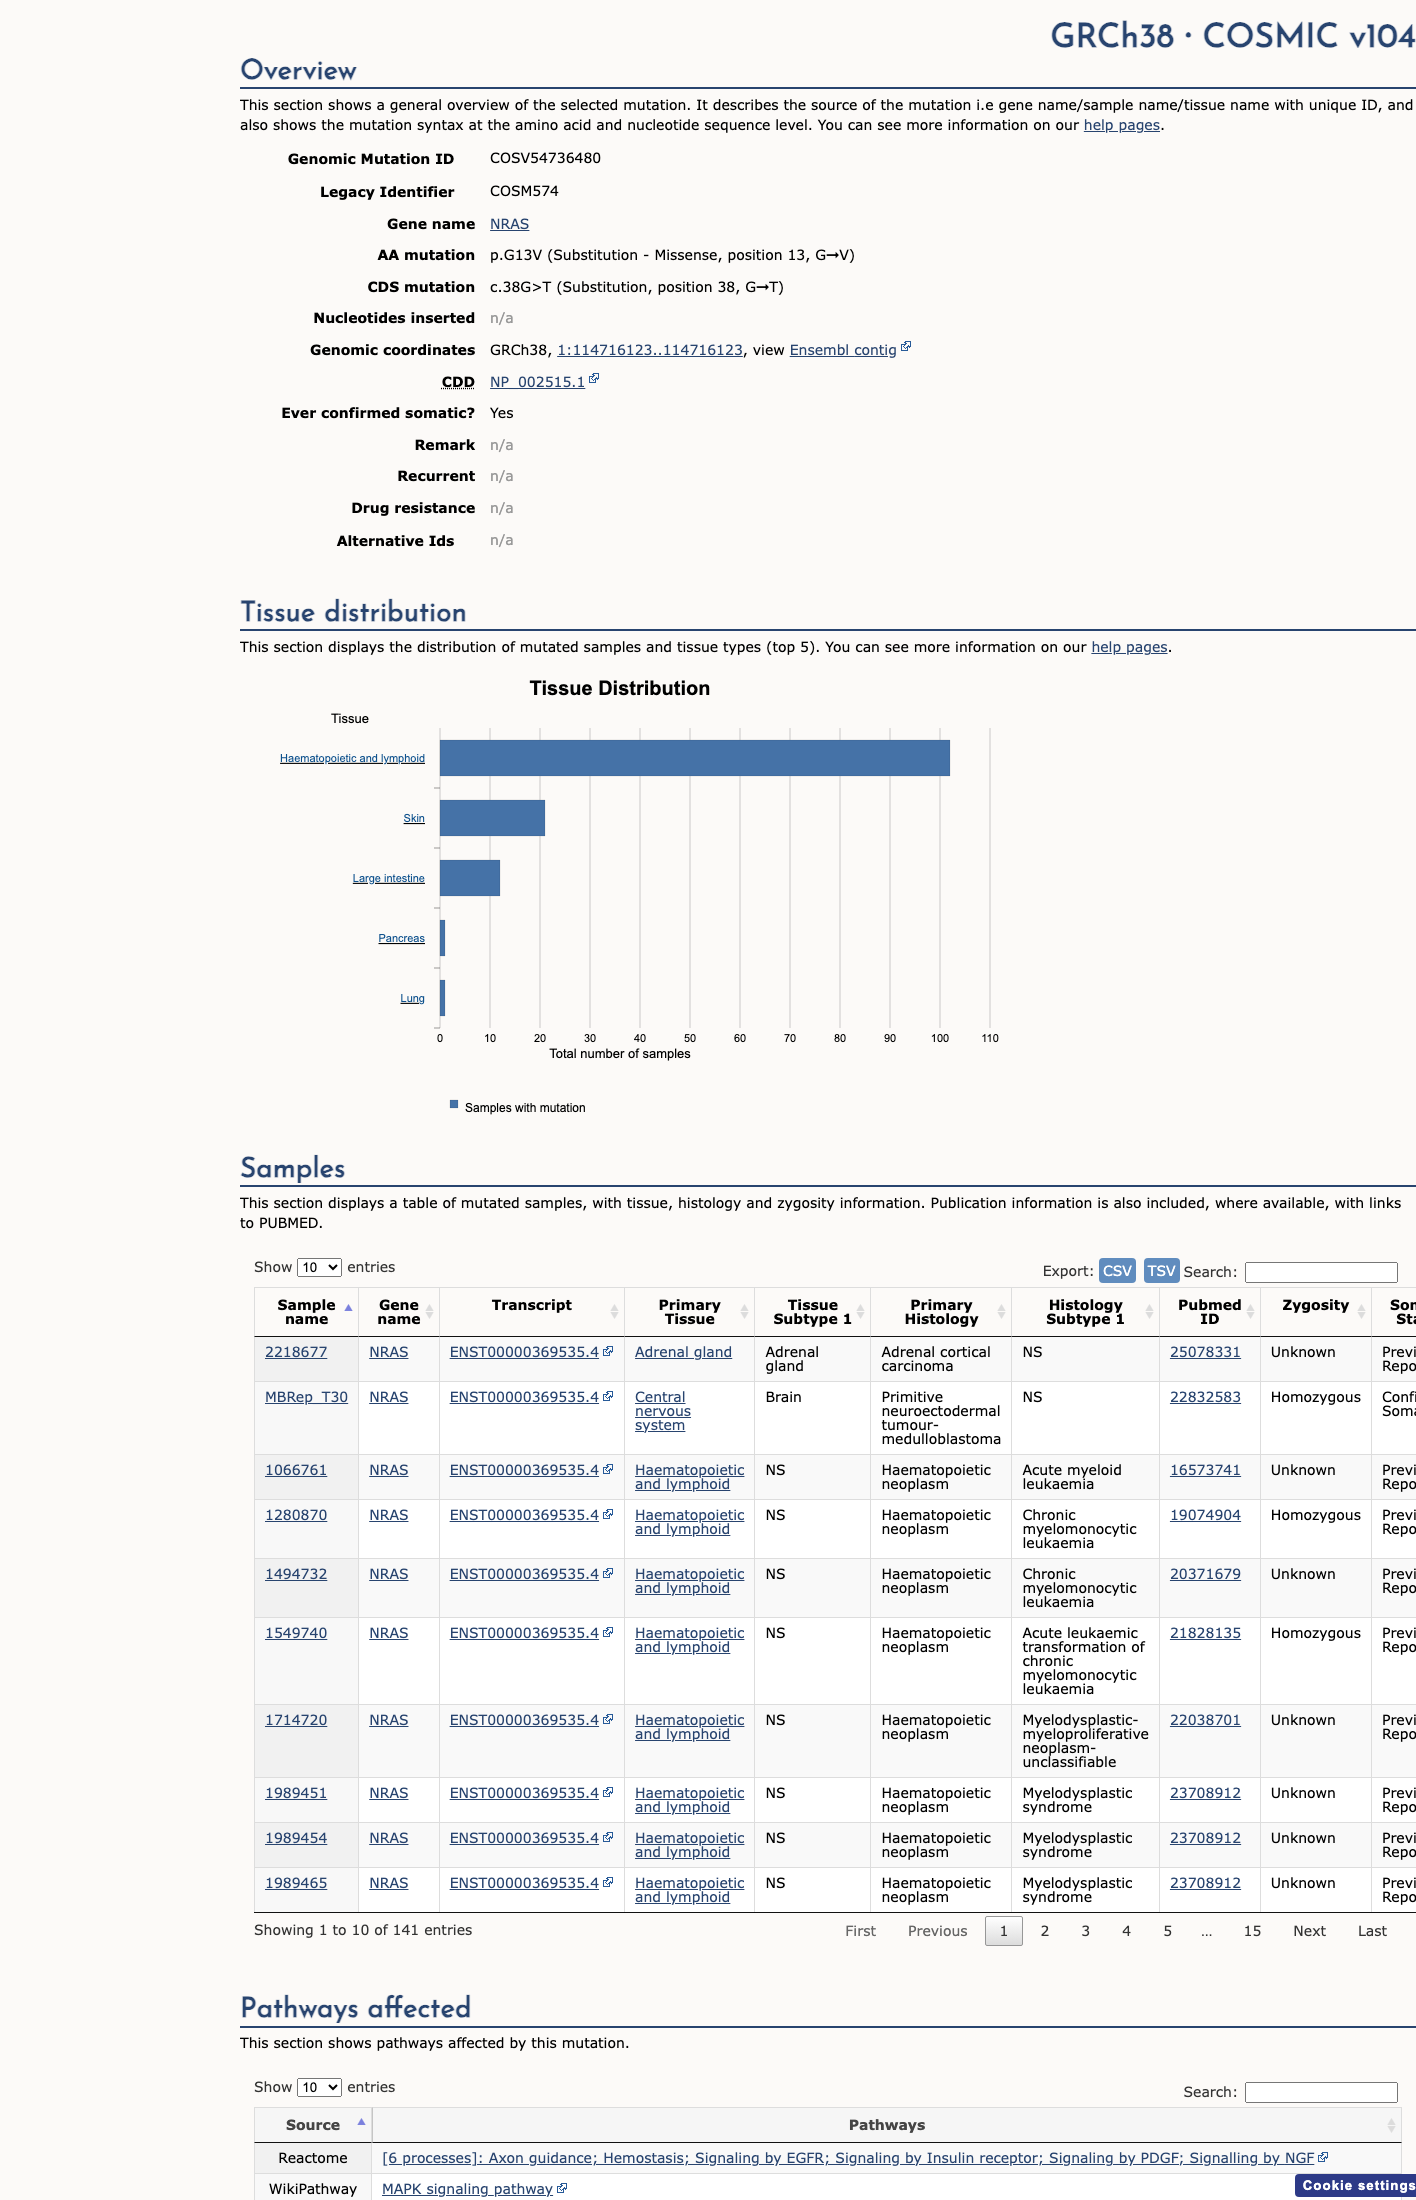This screenshot has width=1416, height=2200.
Task: Export the samples table as CSV
Action: [1117, 1271]
